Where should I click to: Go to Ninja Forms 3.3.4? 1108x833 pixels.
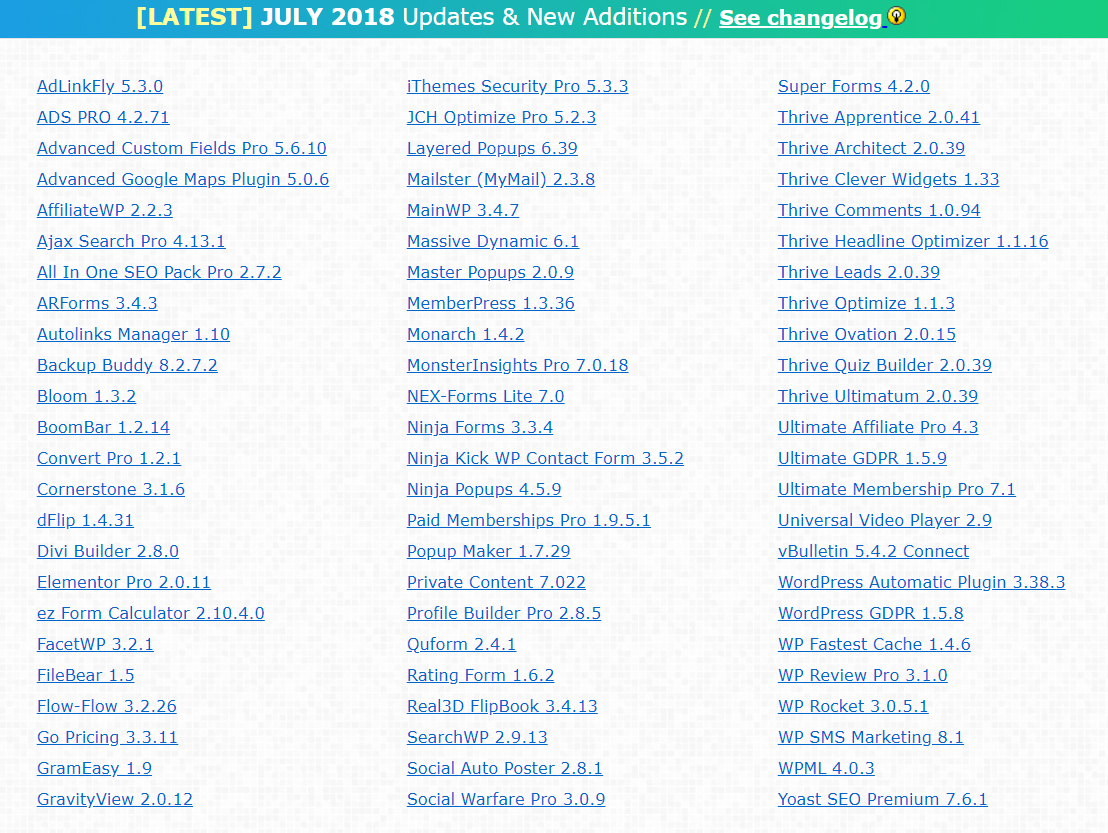click(x=480, y=427)
